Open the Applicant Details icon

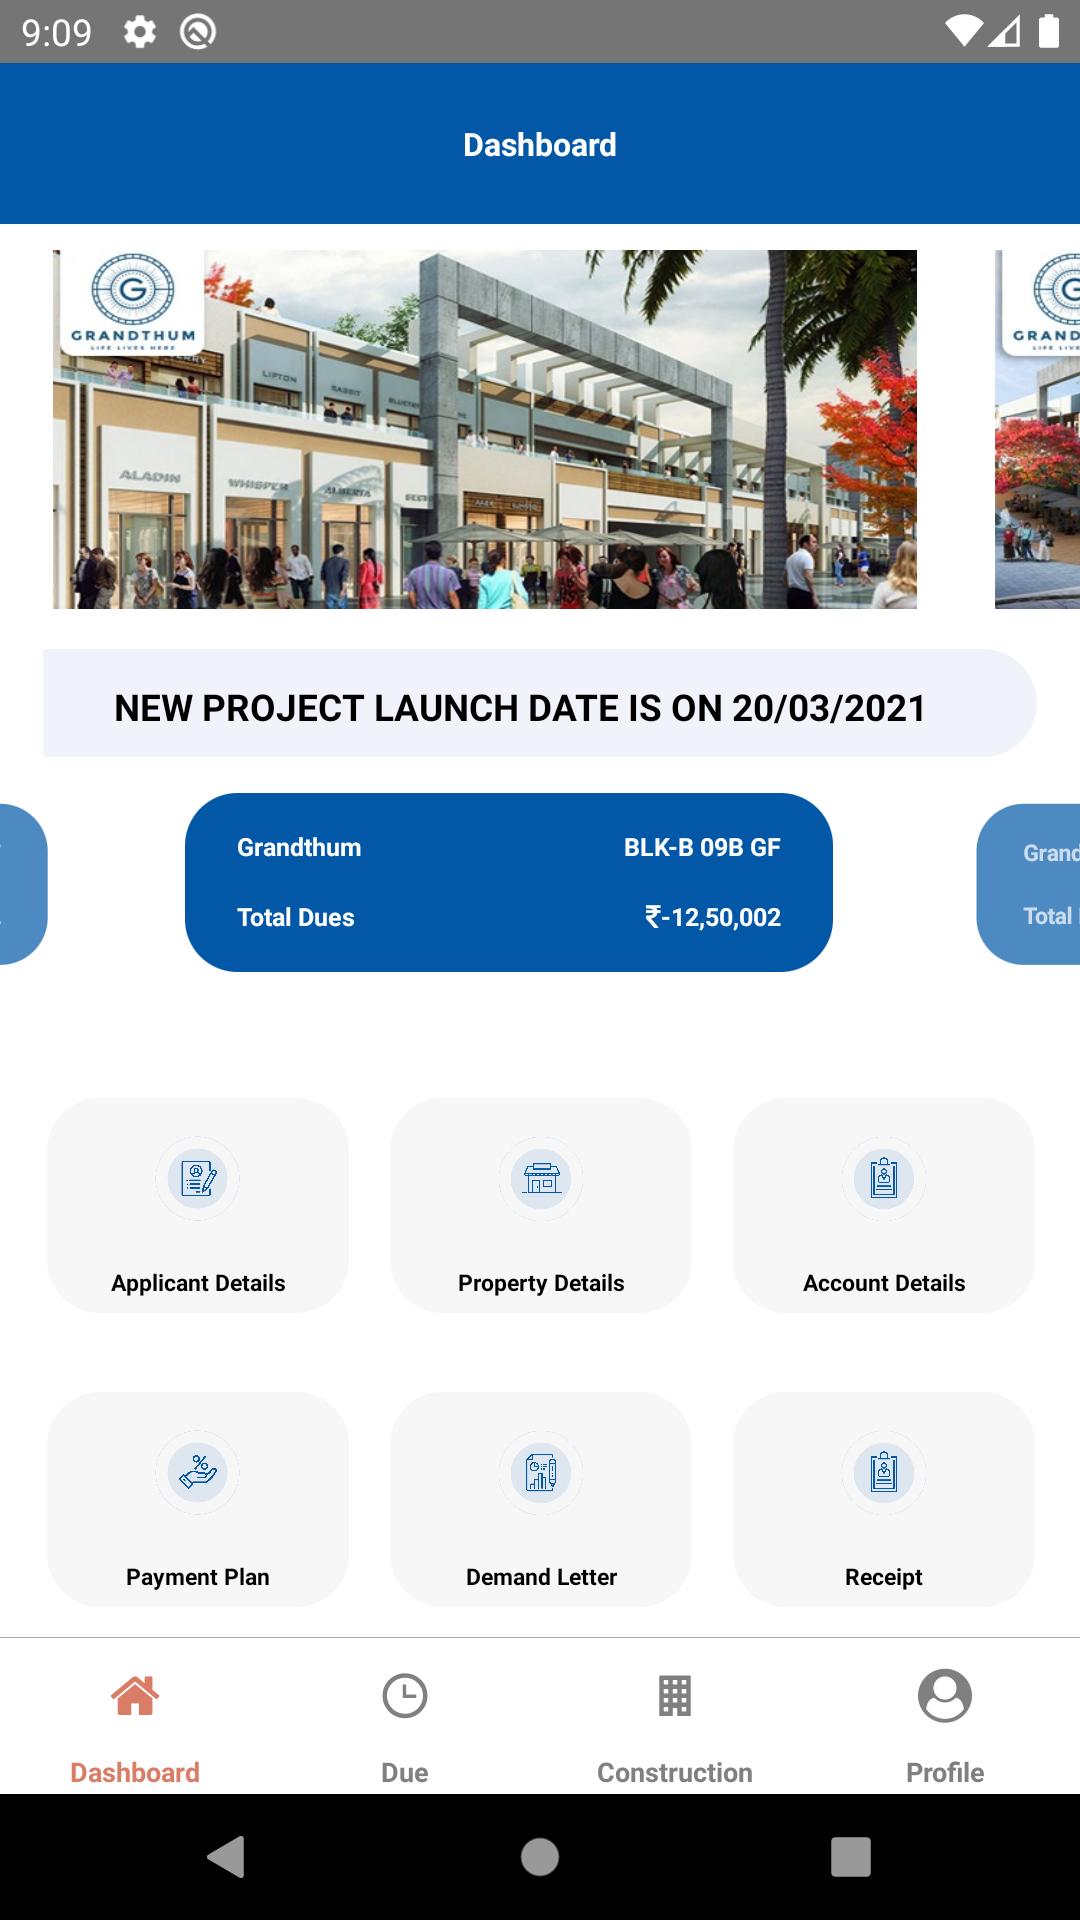pyautogui.click(x=198, y=1178)
